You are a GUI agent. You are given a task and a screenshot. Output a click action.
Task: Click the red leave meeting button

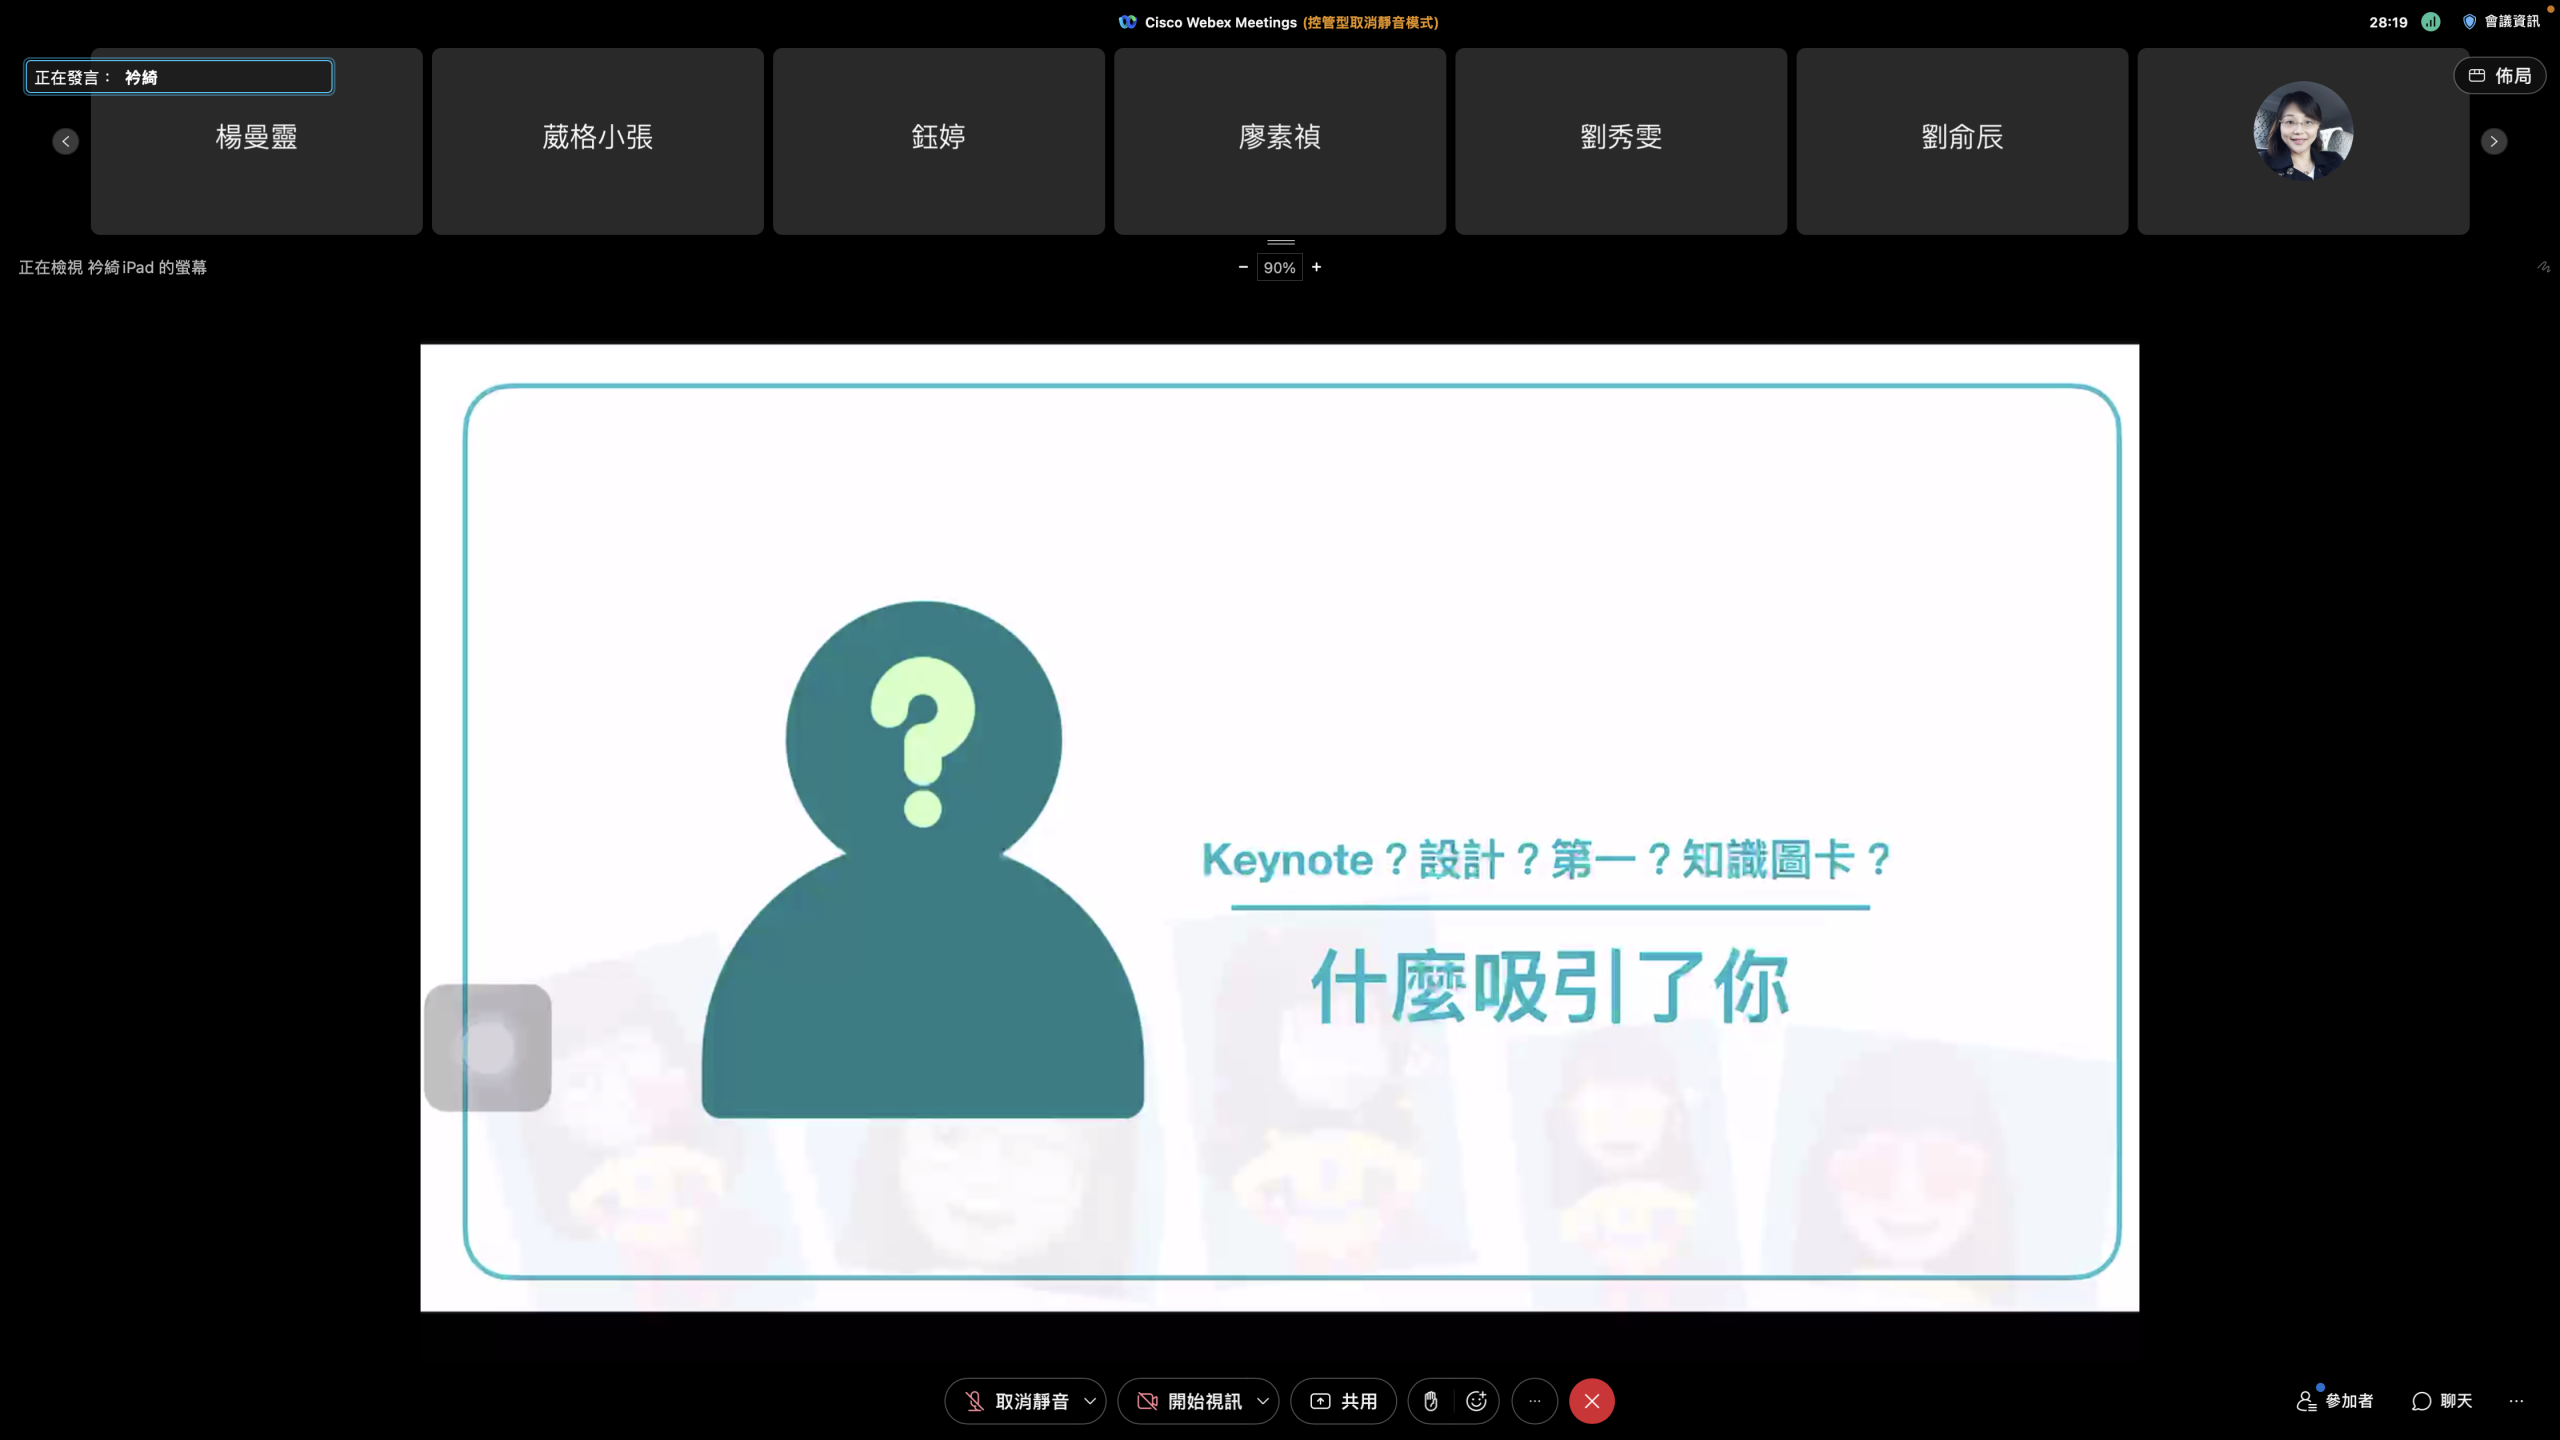point(1591,1401)
